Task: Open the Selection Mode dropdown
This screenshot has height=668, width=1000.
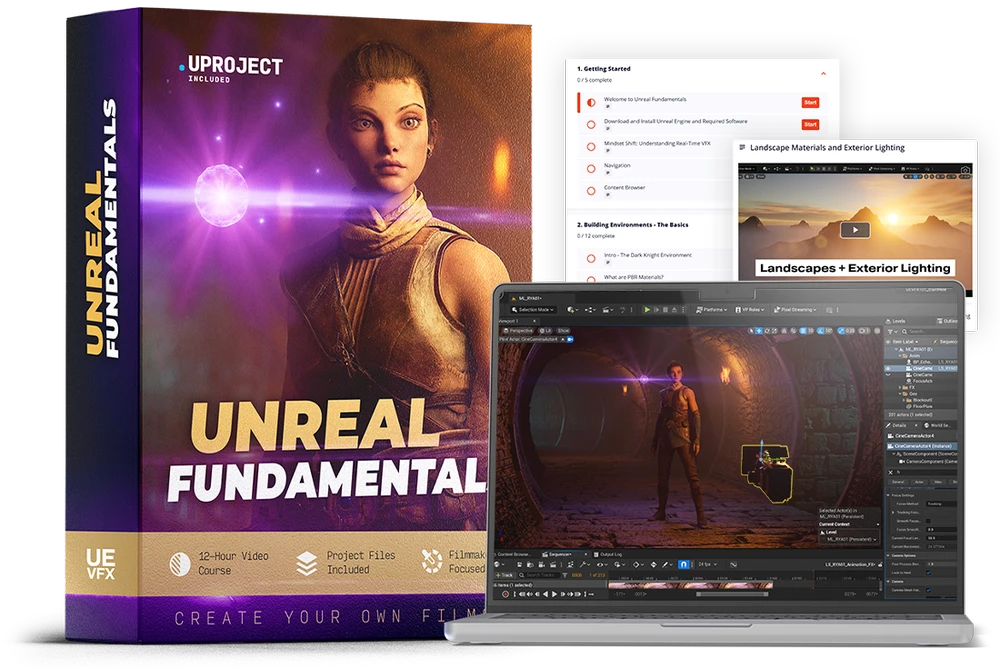Action: coord(533,309)
